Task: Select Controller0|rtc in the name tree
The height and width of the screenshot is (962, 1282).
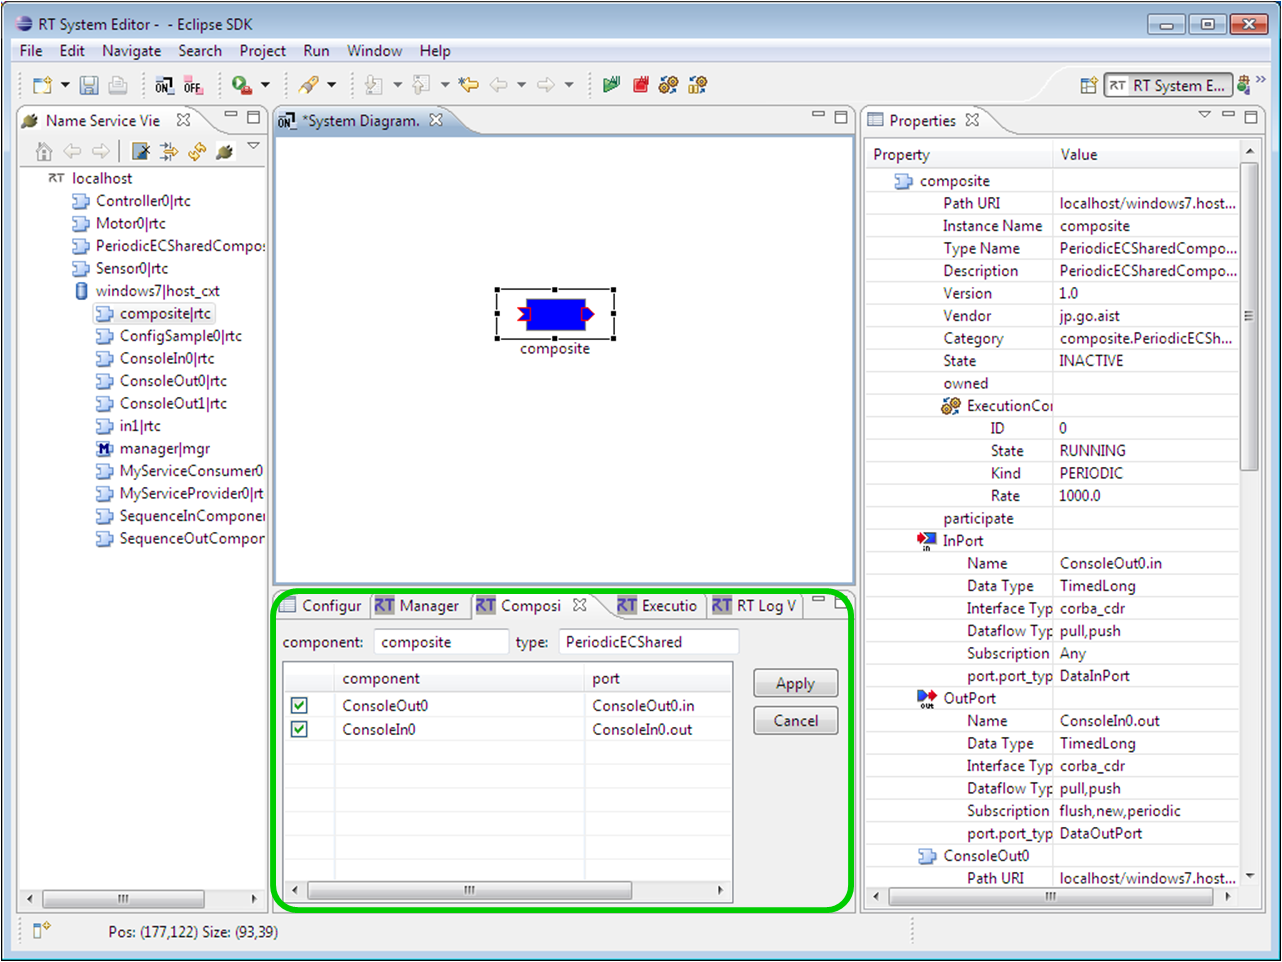Action: click(x=143, y=201)
